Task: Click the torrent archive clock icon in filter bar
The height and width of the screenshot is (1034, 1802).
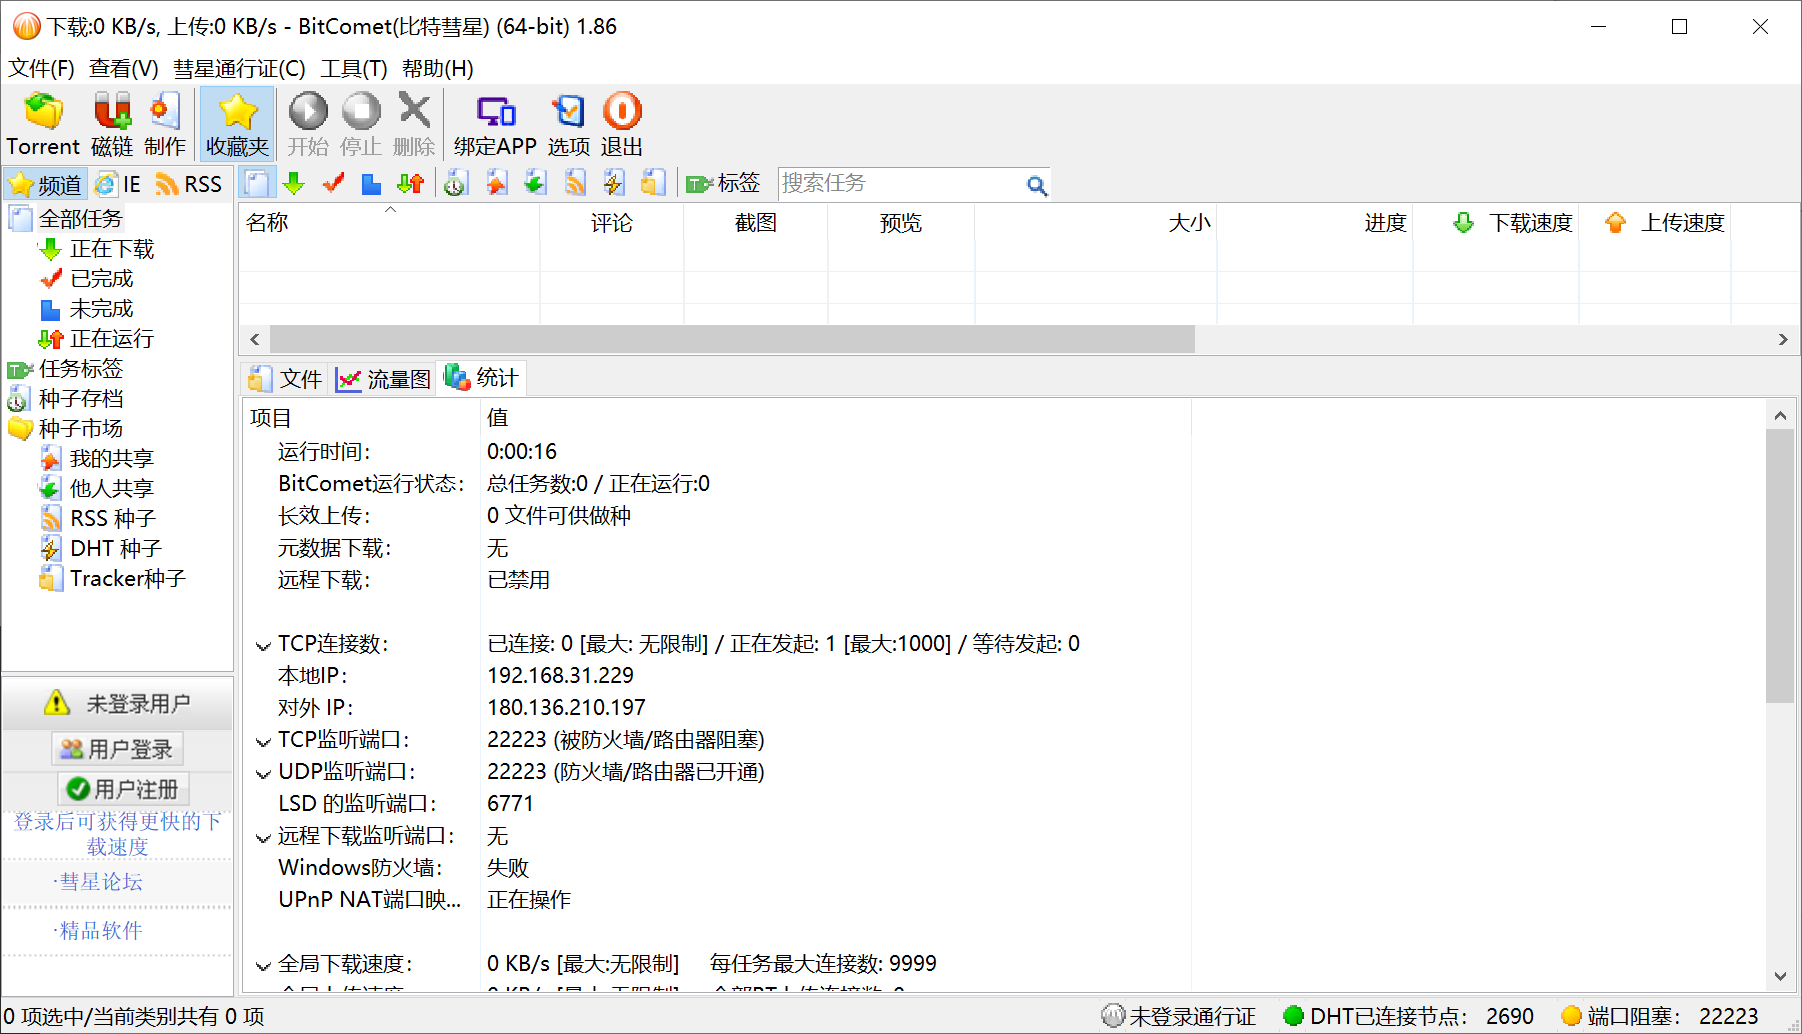Action: [456, 183]
